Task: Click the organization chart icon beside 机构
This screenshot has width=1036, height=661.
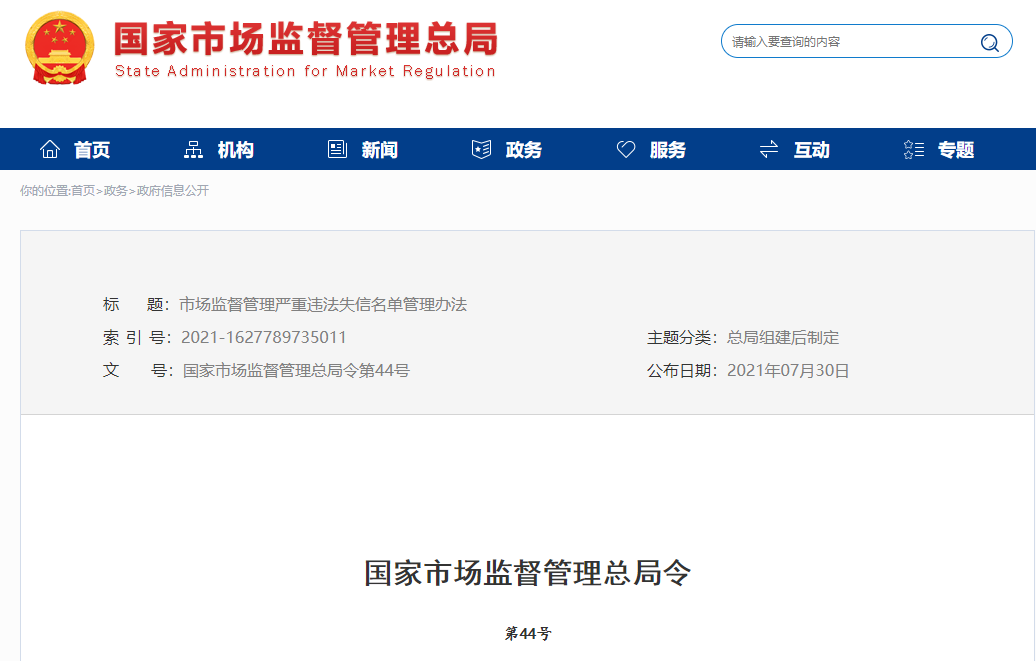Action: point(194,150)
